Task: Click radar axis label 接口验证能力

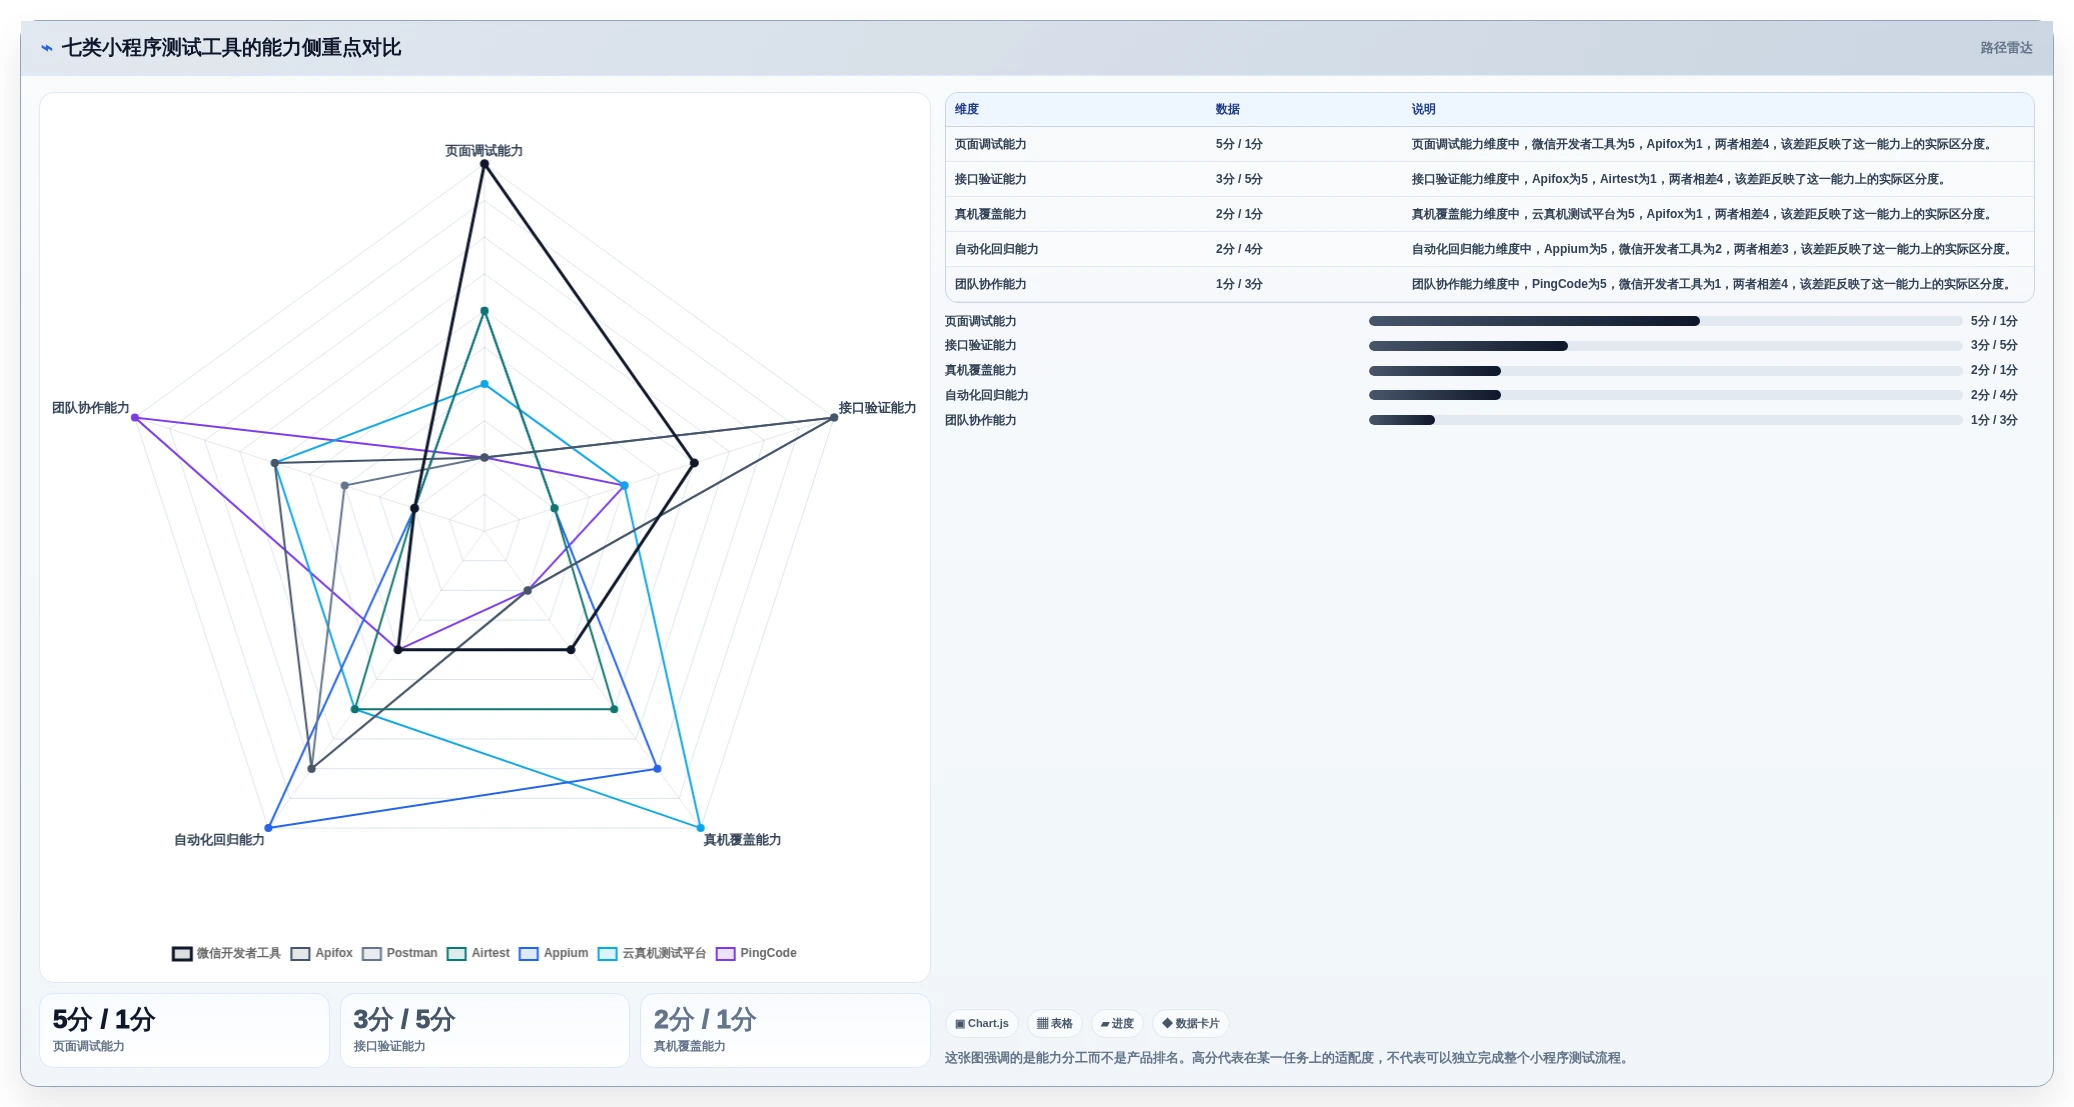Action: coord(877,408)
